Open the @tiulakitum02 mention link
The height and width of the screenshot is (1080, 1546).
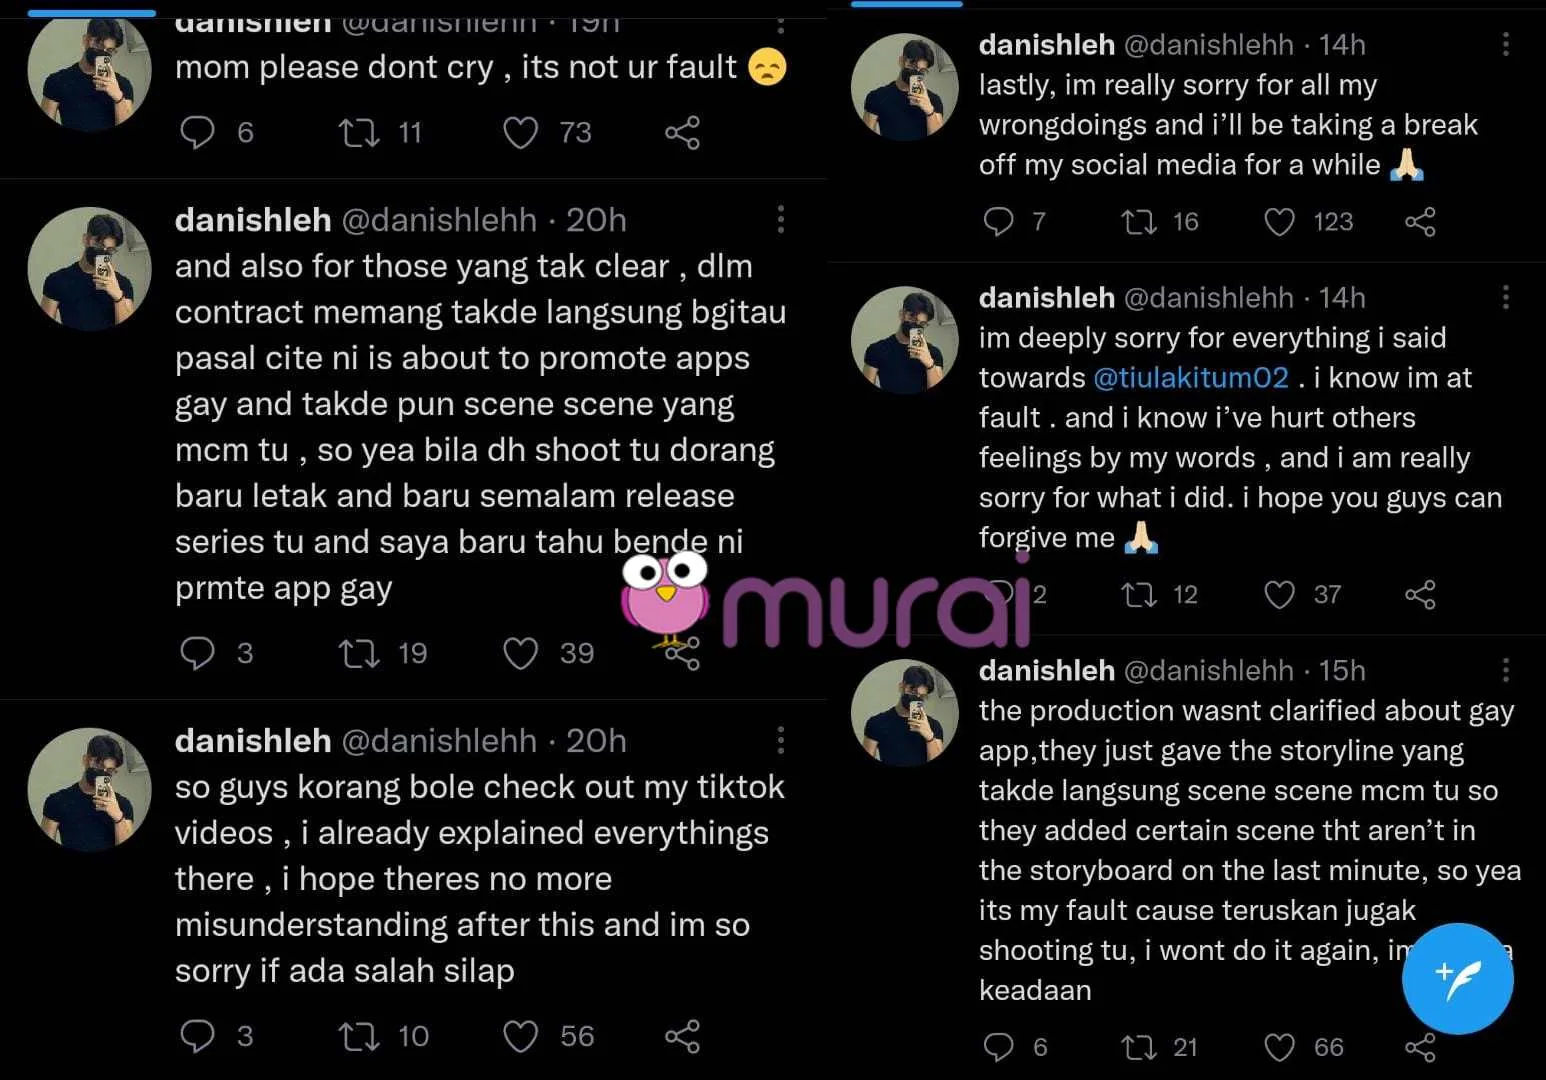point(1191,378)
